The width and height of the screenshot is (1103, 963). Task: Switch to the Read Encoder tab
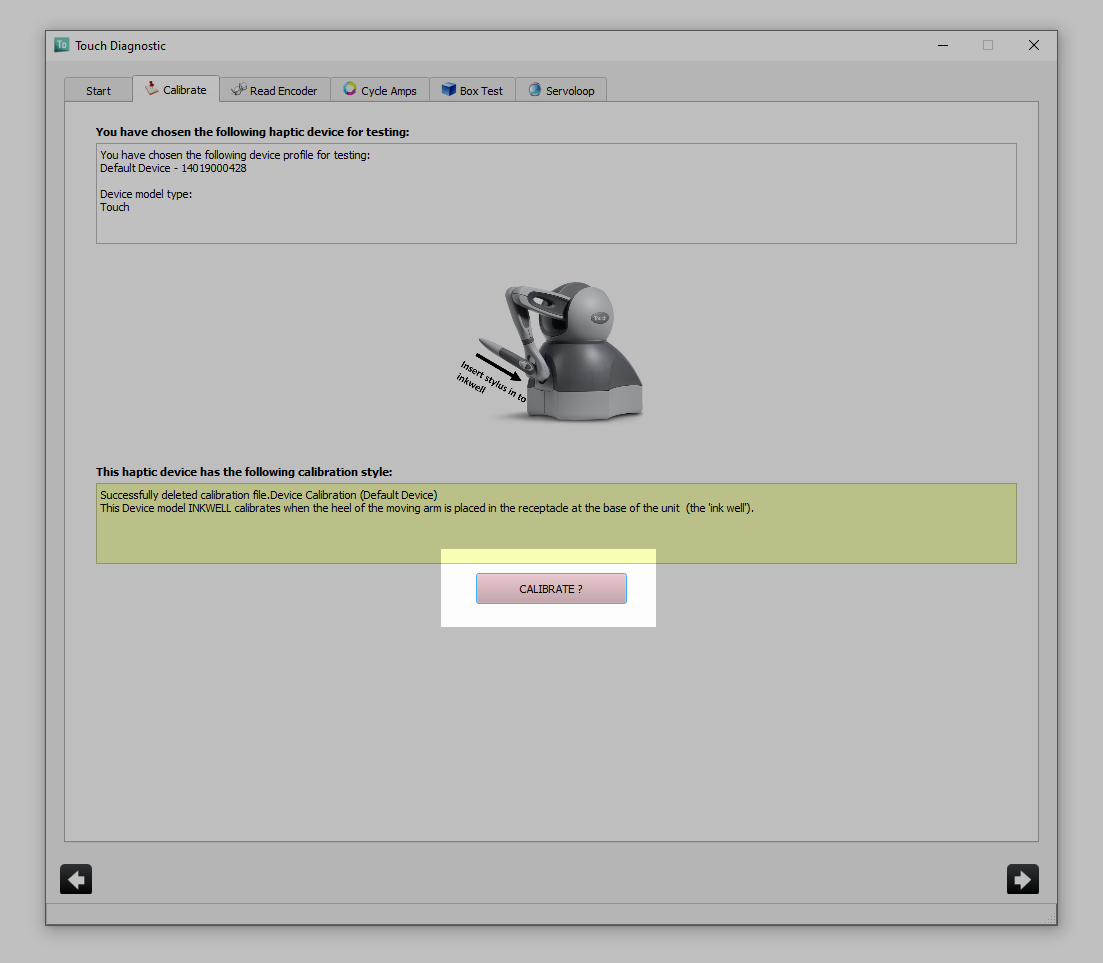click(x=274, y=89)
